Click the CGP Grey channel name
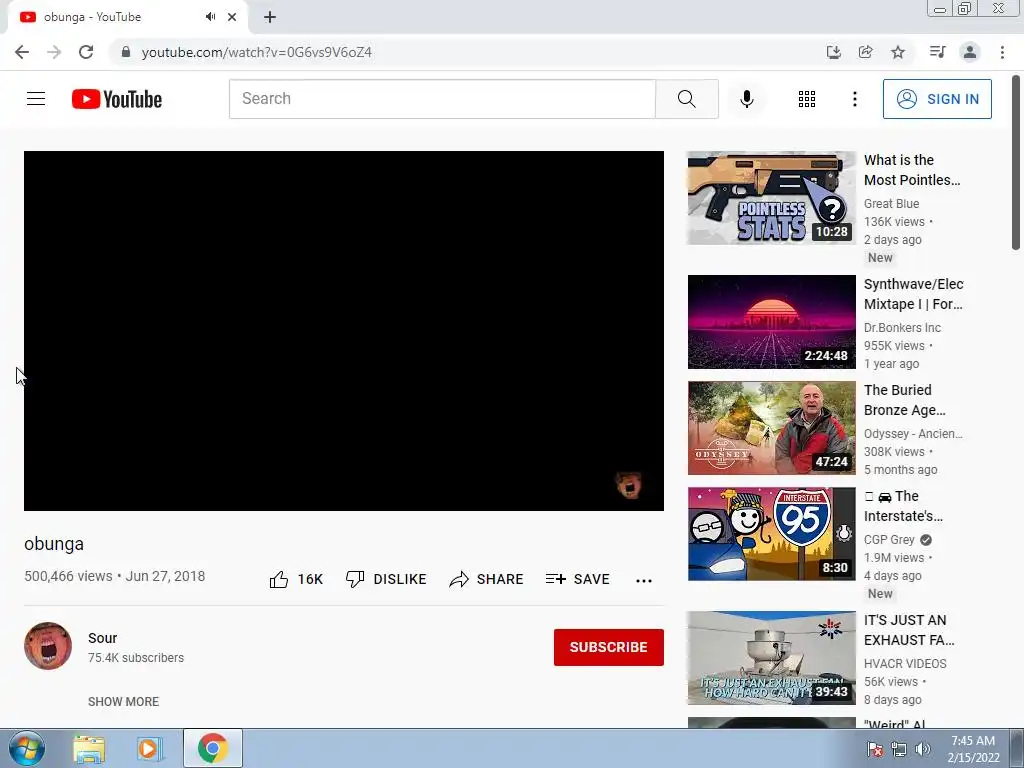This screenshot has height=768, width=1024. pos(889,539)
